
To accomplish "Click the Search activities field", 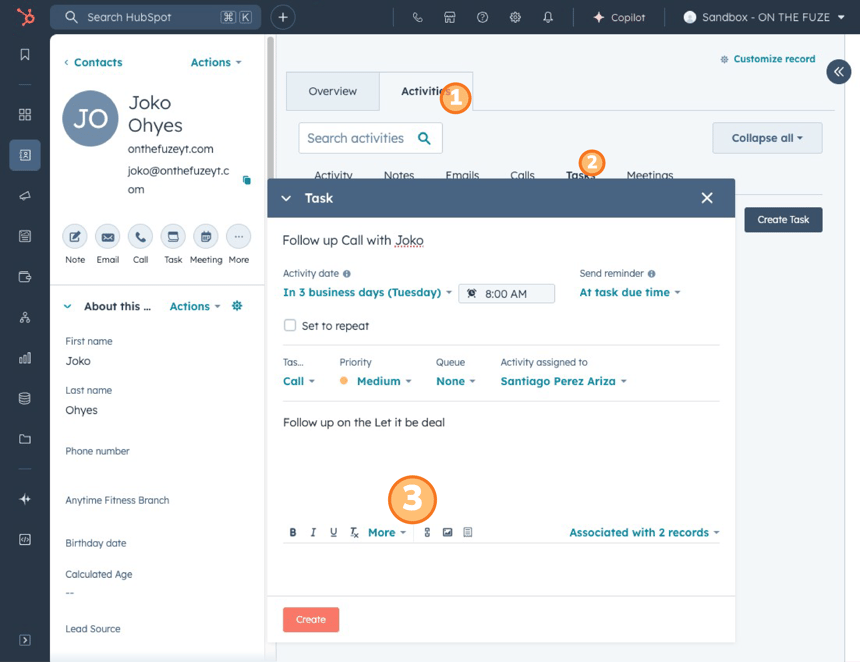I will 370,138.
